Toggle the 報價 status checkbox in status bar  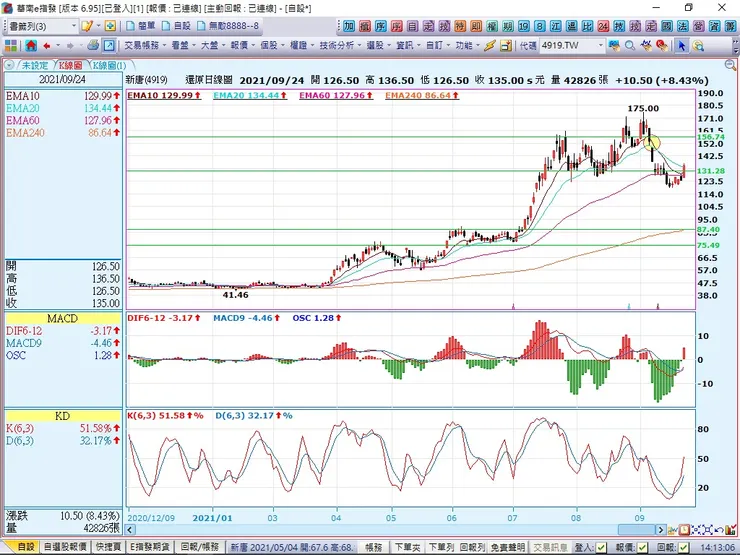pos(643,548)
